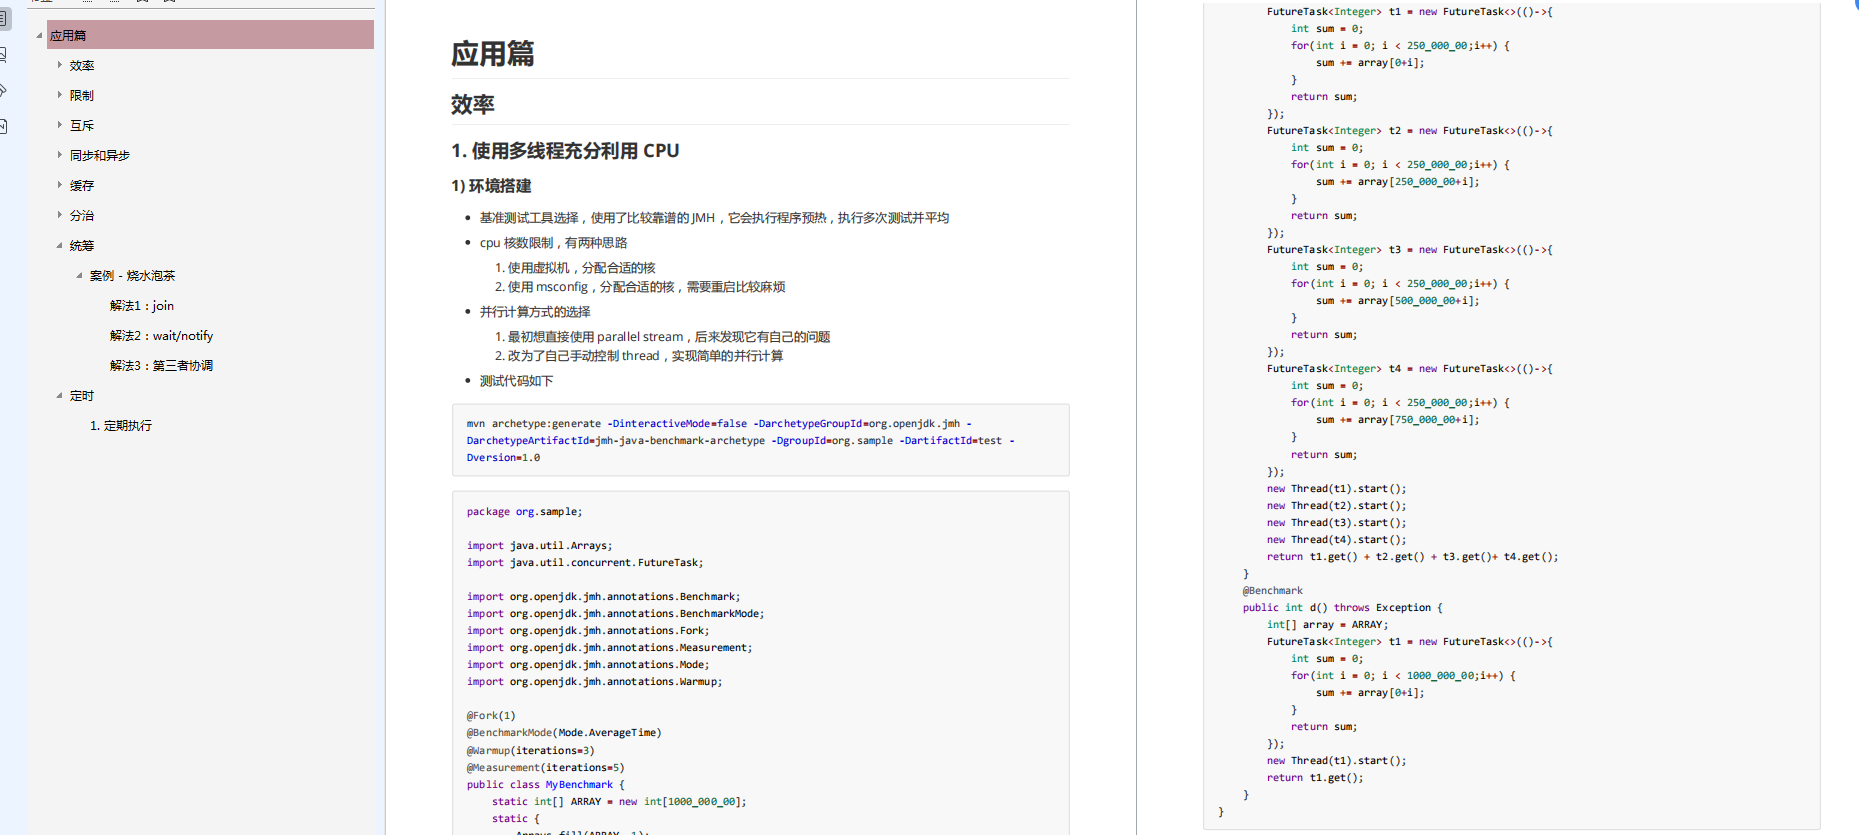
Task: Expand the 分治 outline node
Action: 60,215
